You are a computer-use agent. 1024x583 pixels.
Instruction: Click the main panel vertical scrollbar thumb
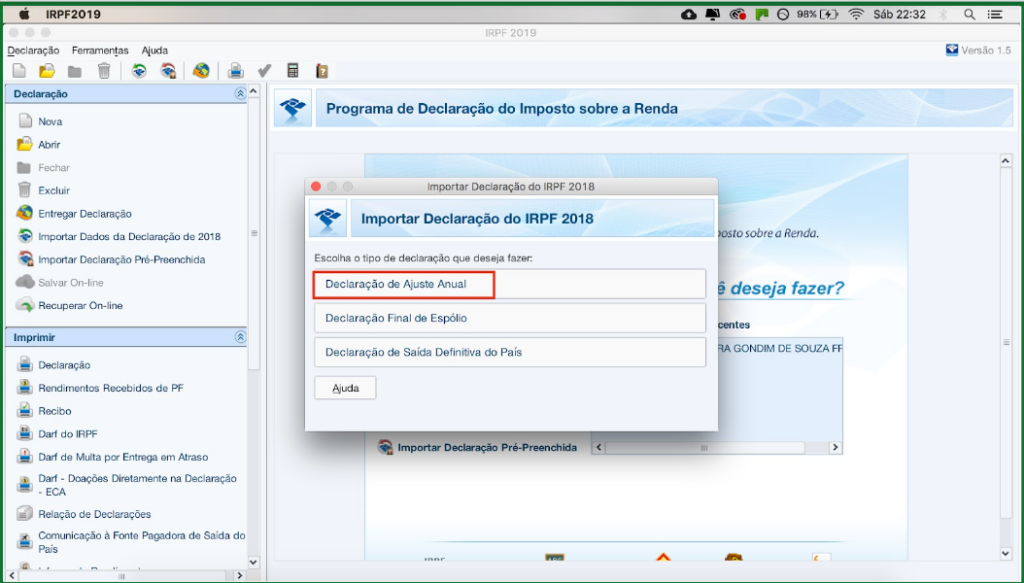1006,342
